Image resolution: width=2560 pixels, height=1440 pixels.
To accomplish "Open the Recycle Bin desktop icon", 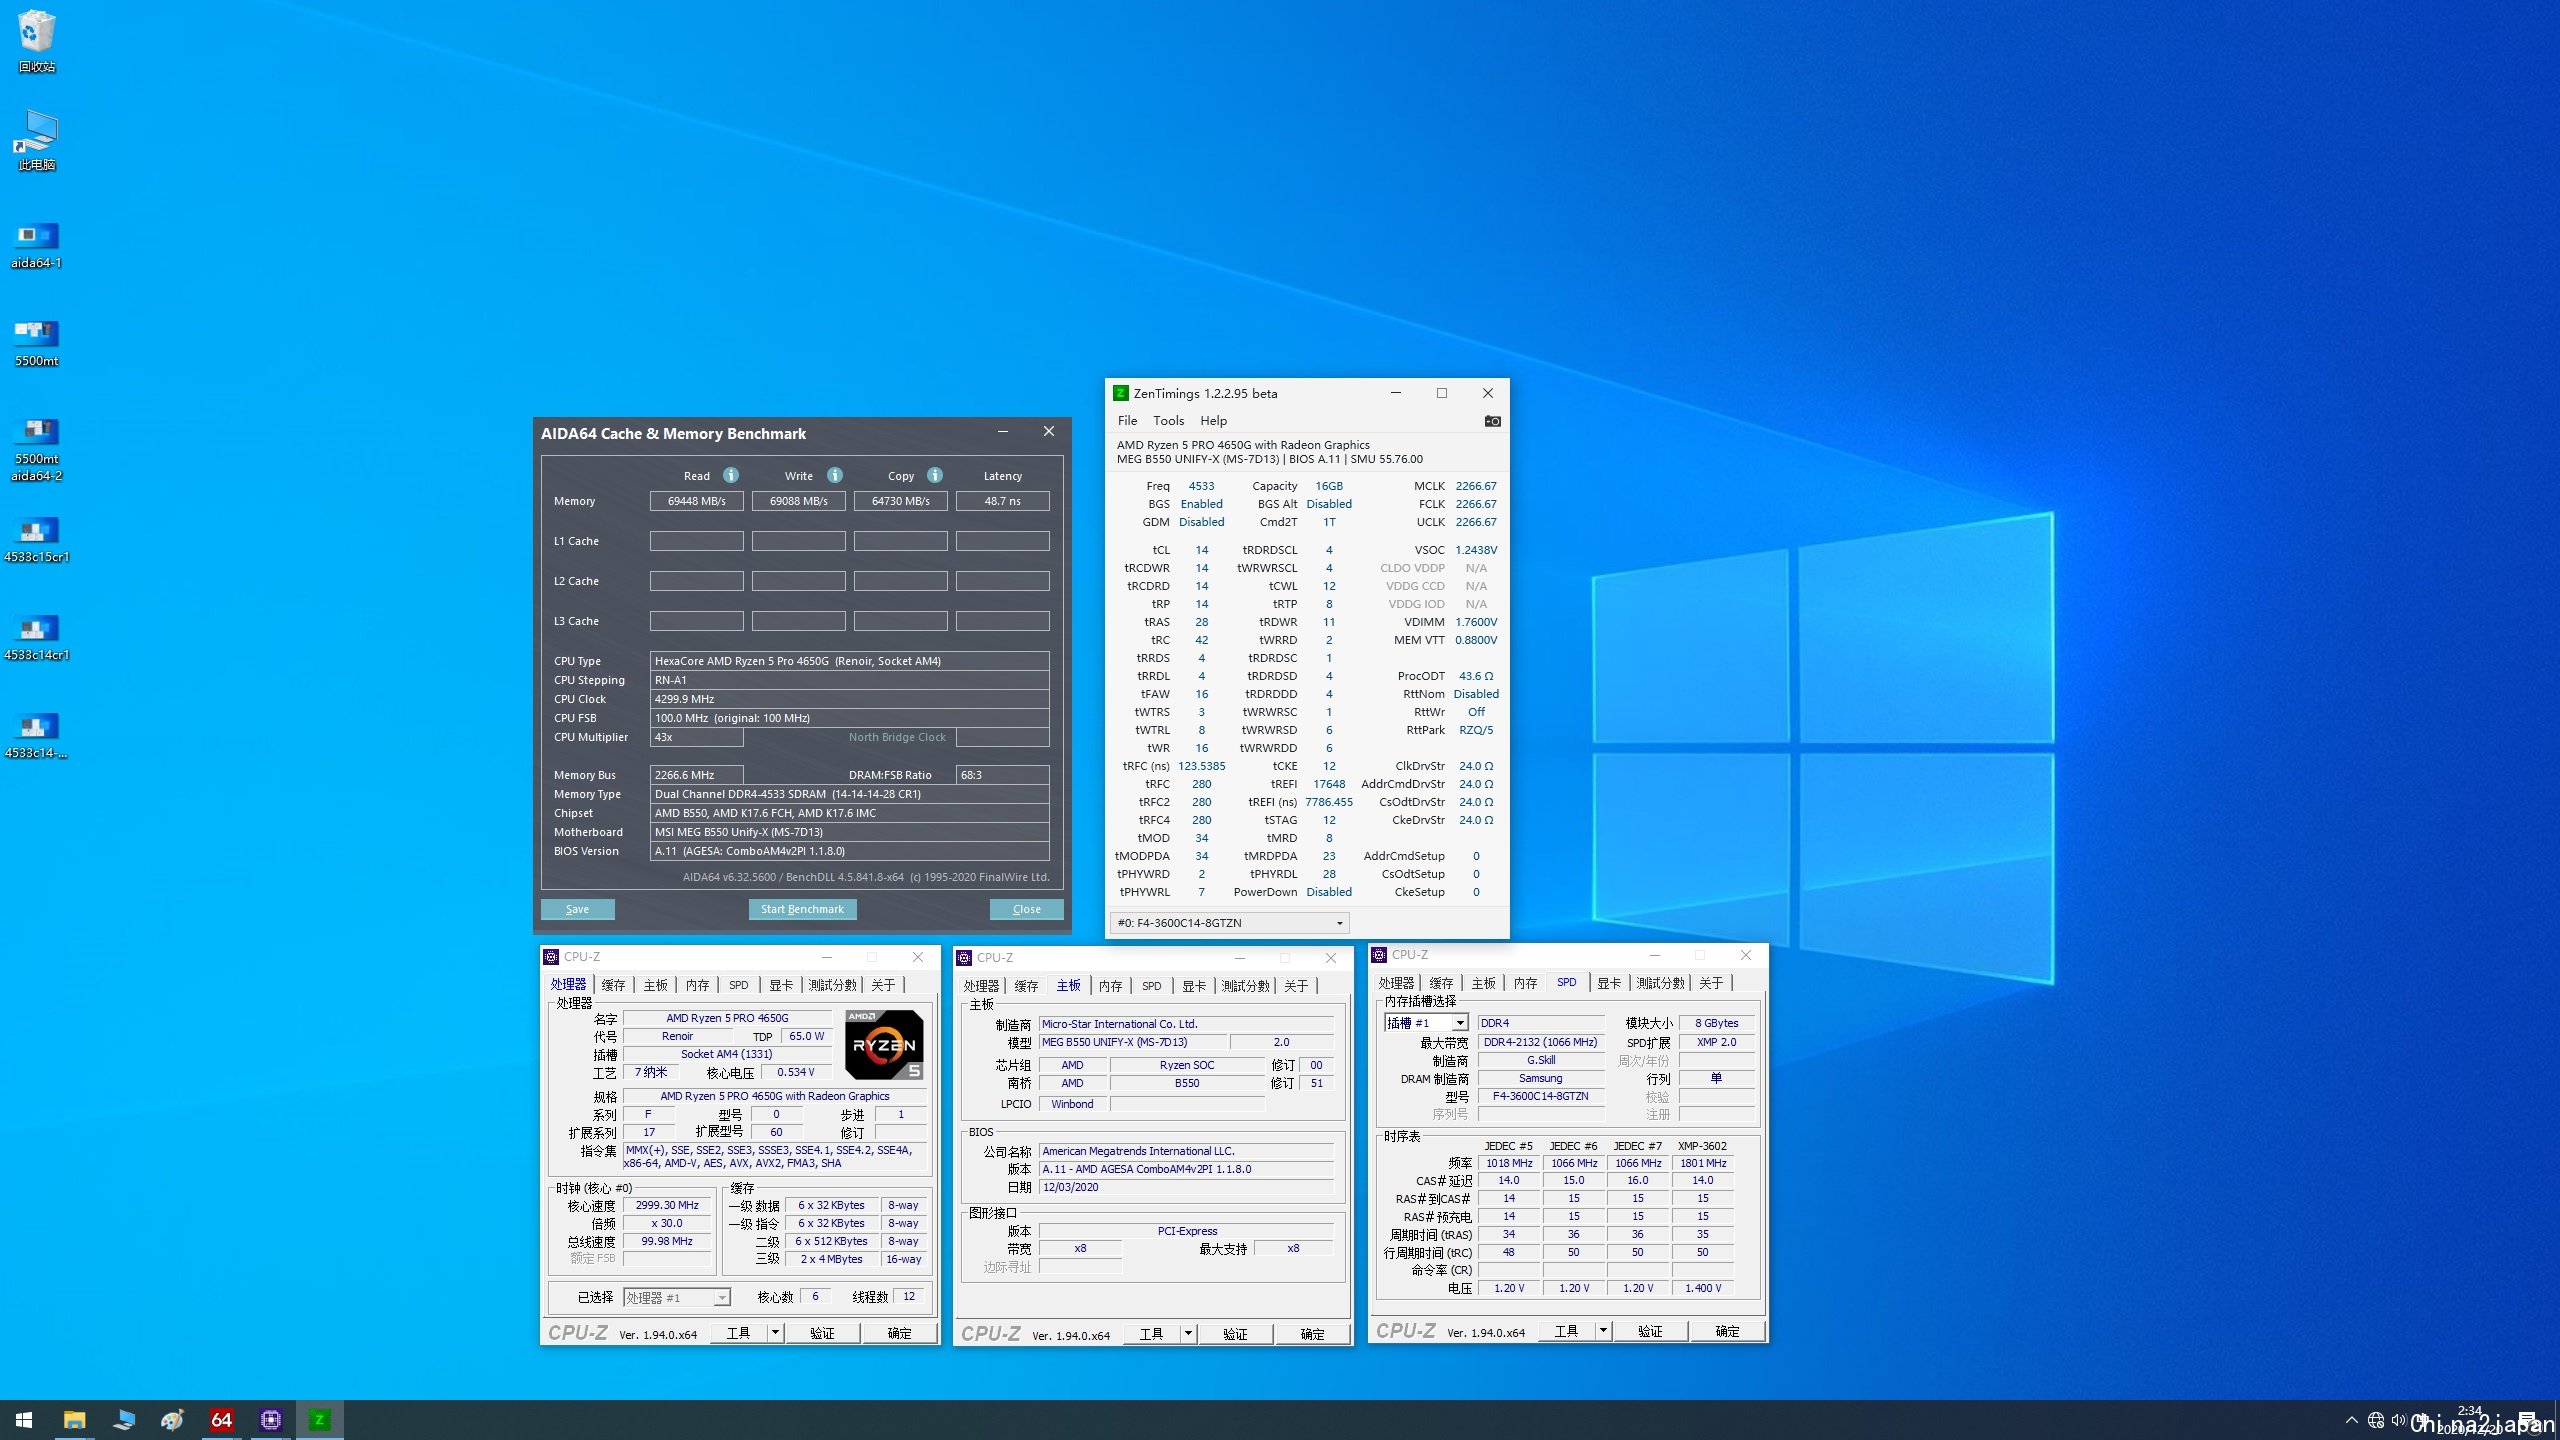I will tap(37, 41).
